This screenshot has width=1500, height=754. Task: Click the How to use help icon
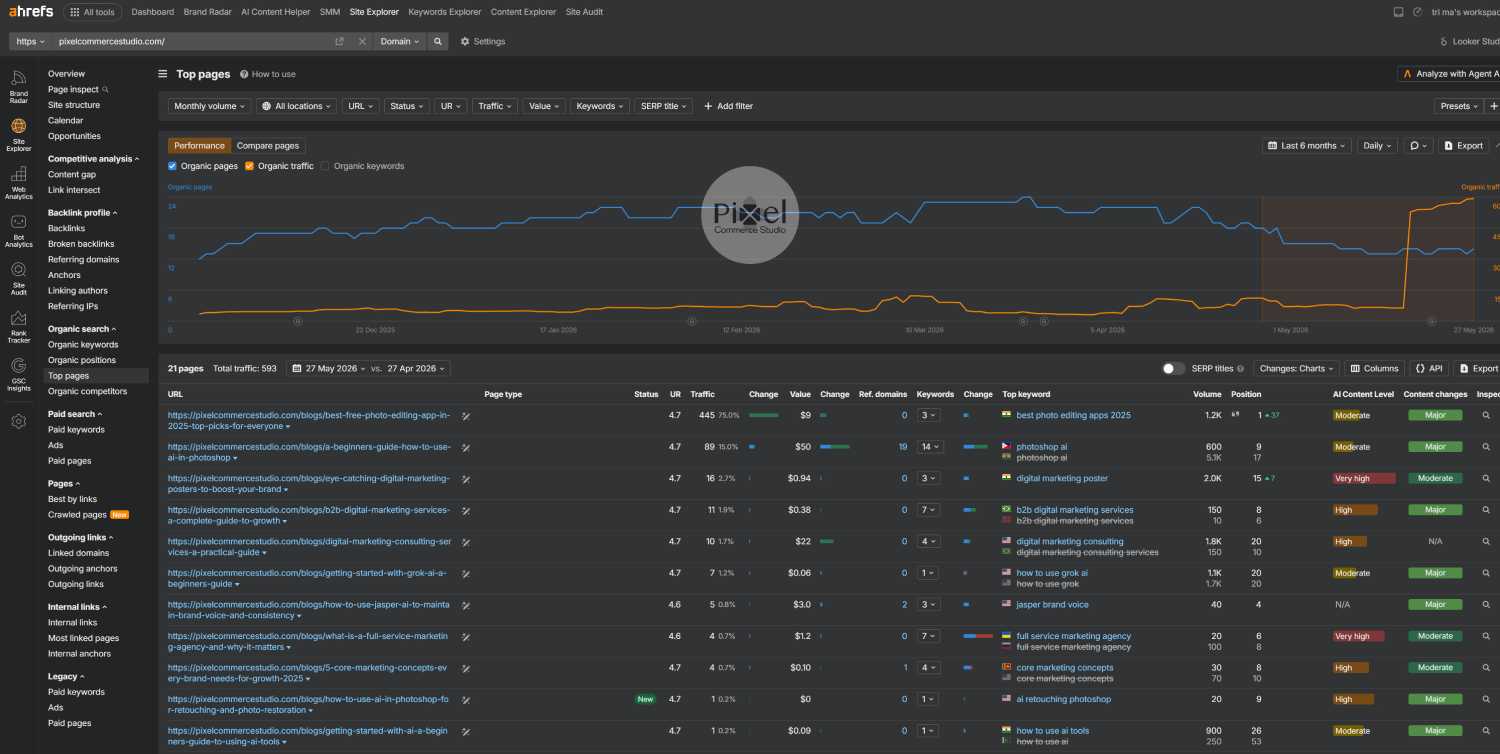(244, 74)
